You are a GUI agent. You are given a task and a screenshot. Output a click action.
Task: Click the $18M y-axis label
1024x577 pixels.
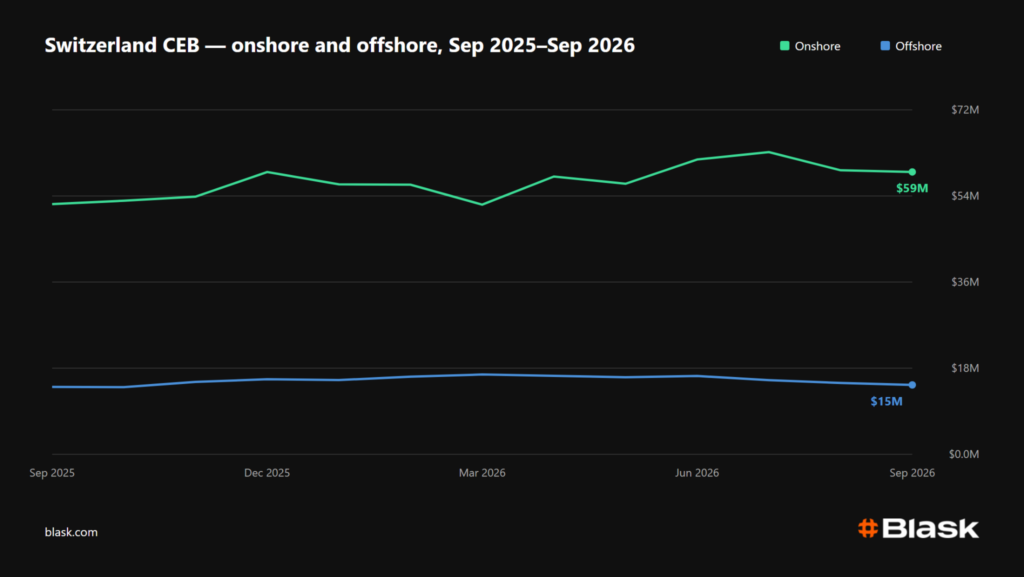(x=965, y=368)
